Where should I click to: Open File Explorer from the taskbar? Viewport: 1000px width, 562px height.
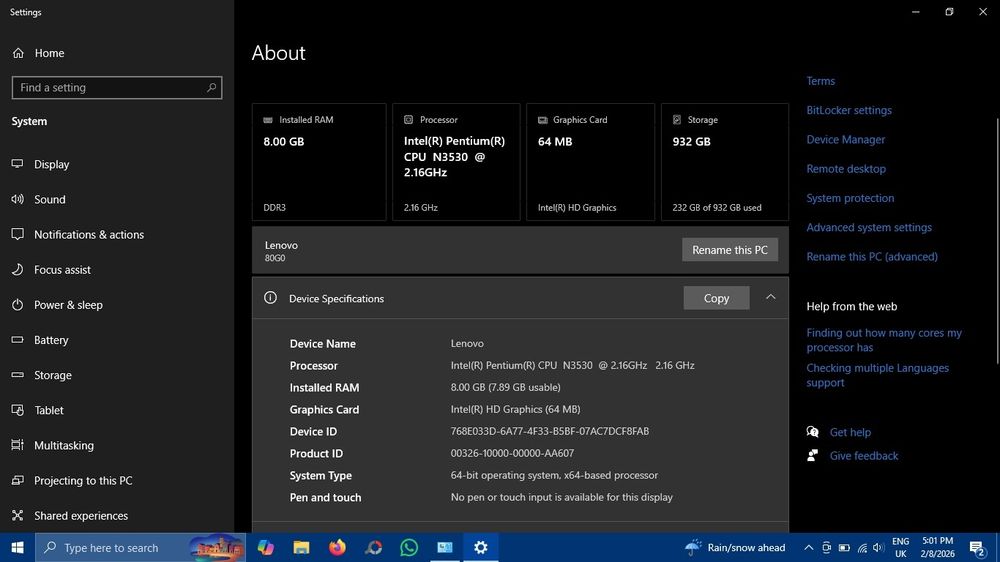[301, 547]
